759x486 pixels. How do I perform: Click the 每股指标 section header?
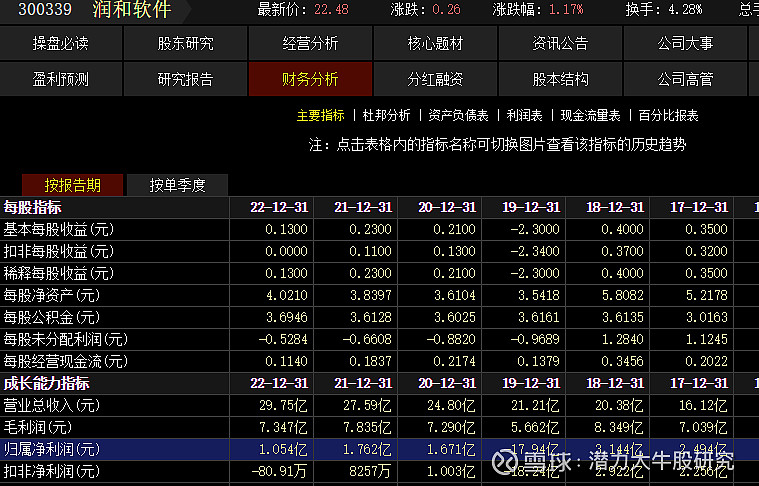[x=32, y=207]
